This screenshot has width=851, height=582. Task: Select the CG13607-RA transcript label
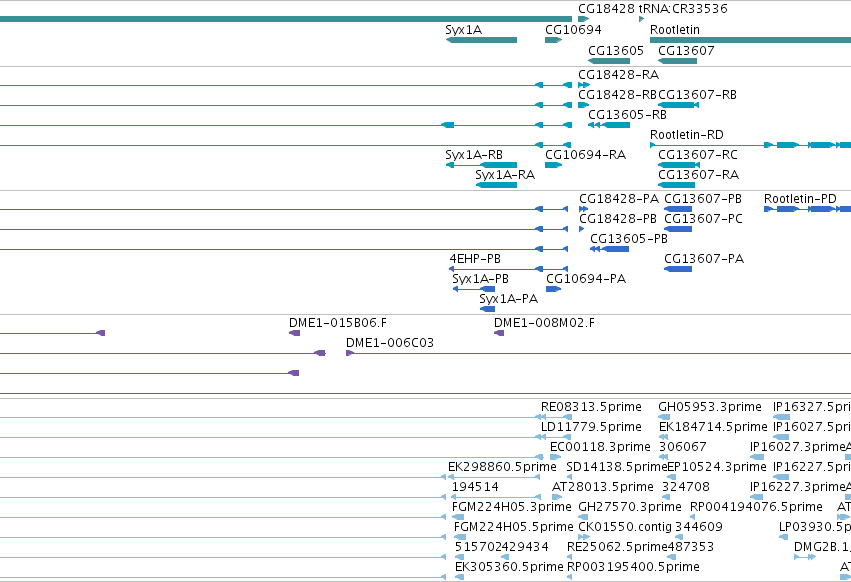698,175
